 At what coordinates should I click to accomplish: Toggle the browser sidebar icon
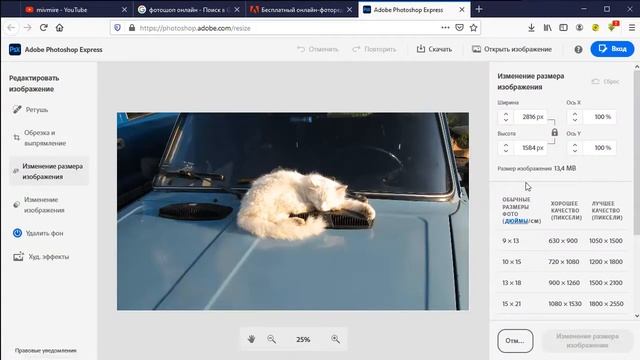[x=563, y=28]
